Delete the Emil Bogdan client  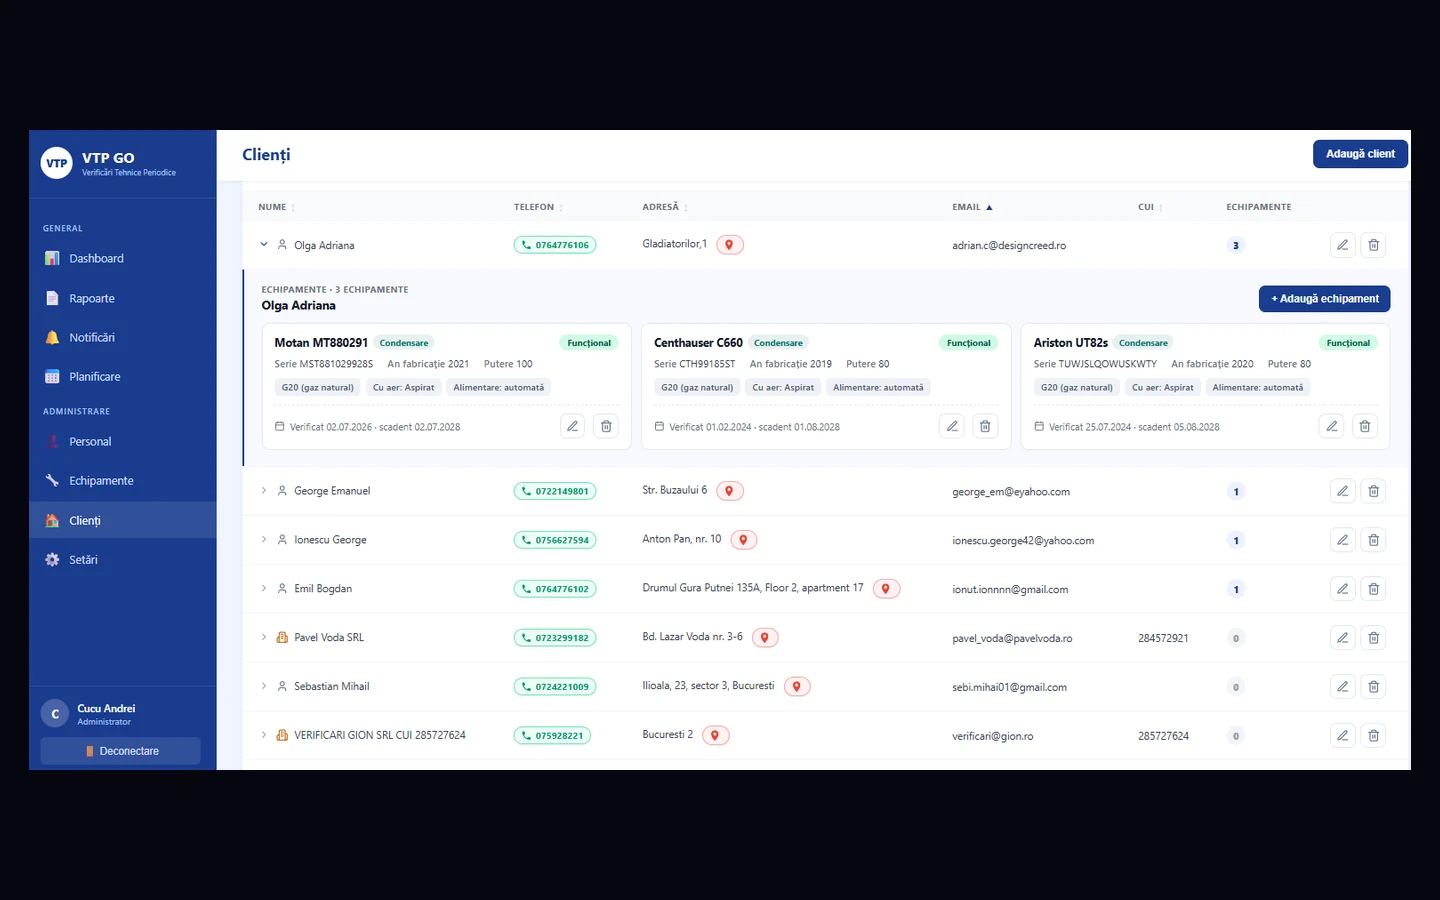(1374, 589)
